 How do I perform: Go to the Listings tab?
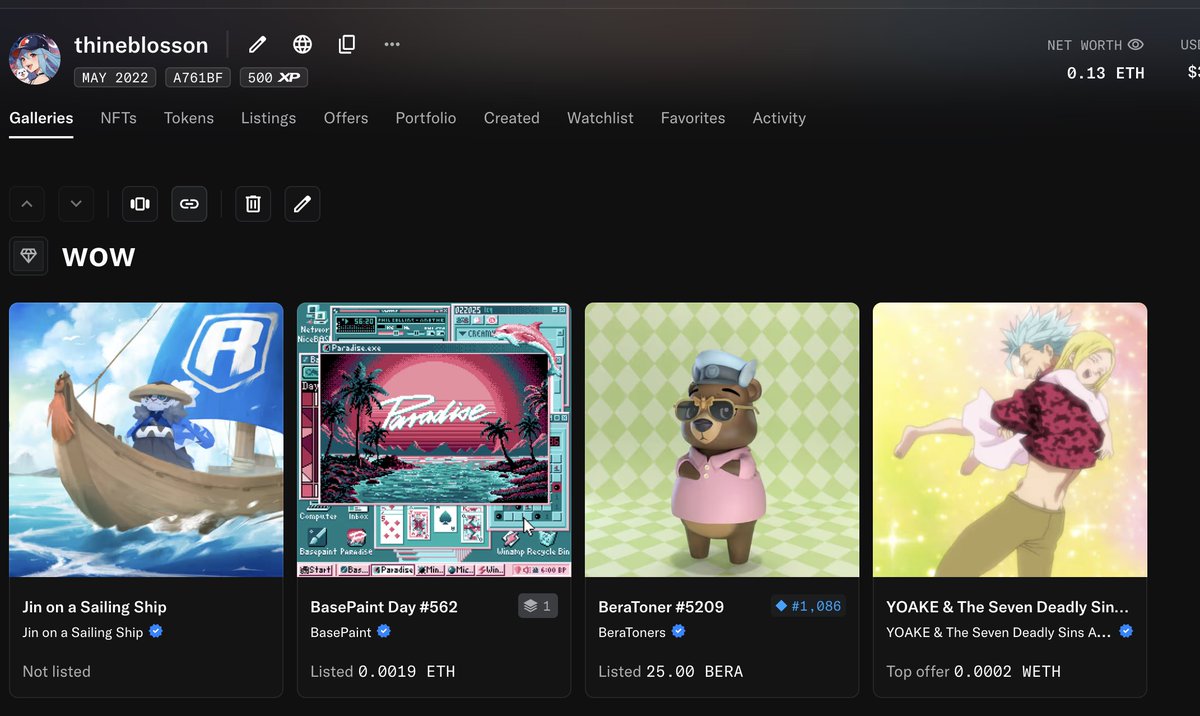(x=268, y=118)
